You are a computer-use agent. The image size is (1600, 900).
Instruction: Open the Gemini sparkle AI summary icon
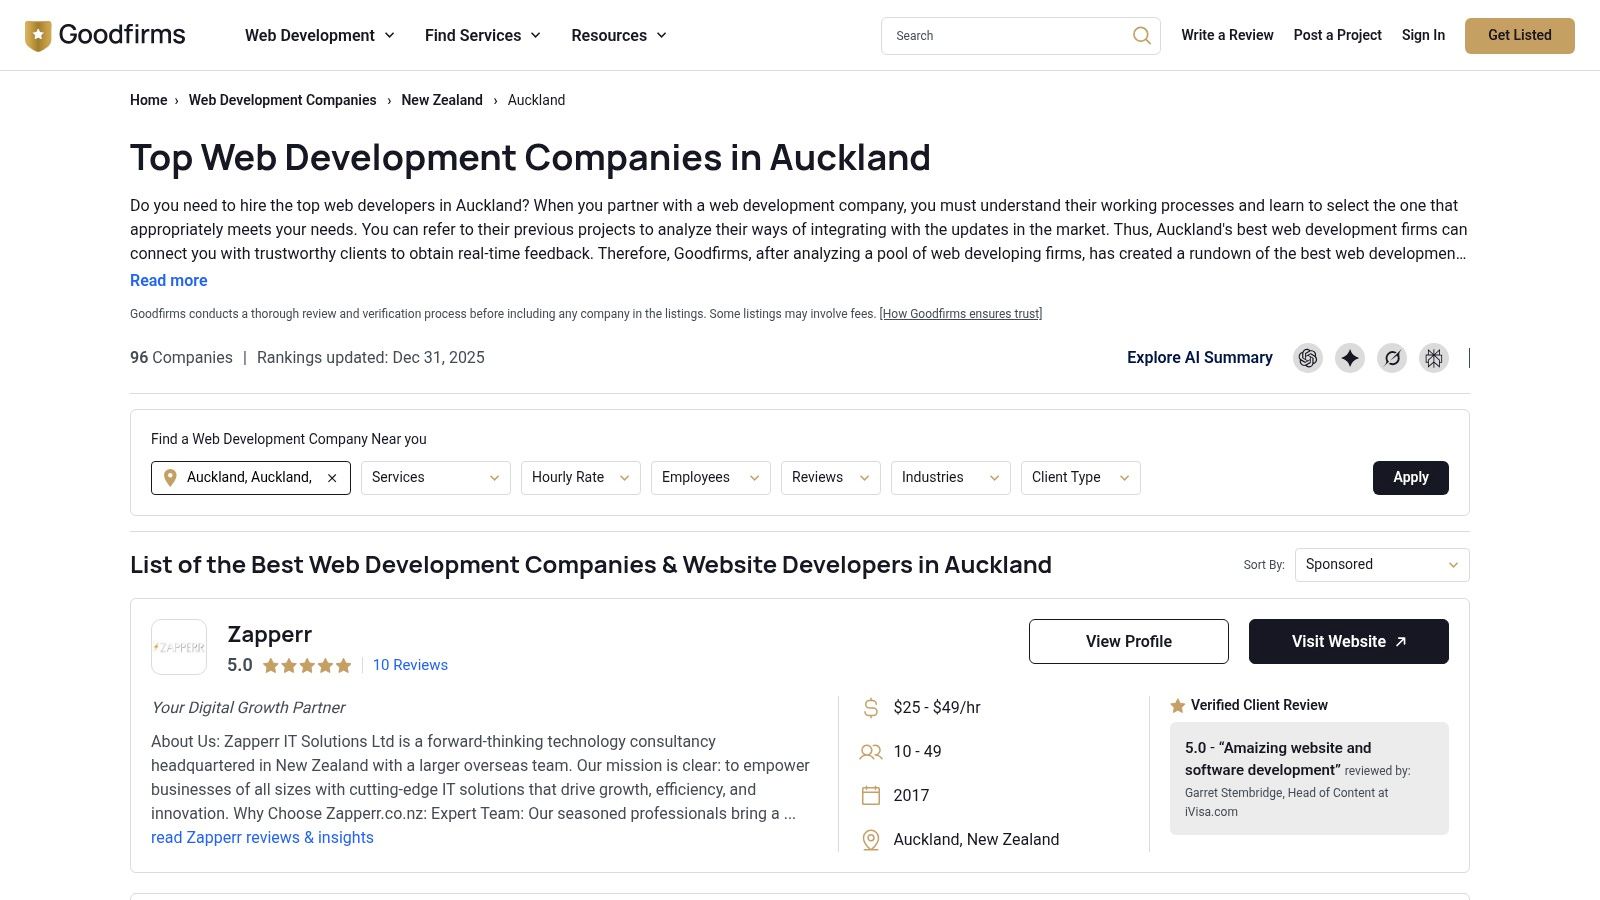[x=1350, y=358]
